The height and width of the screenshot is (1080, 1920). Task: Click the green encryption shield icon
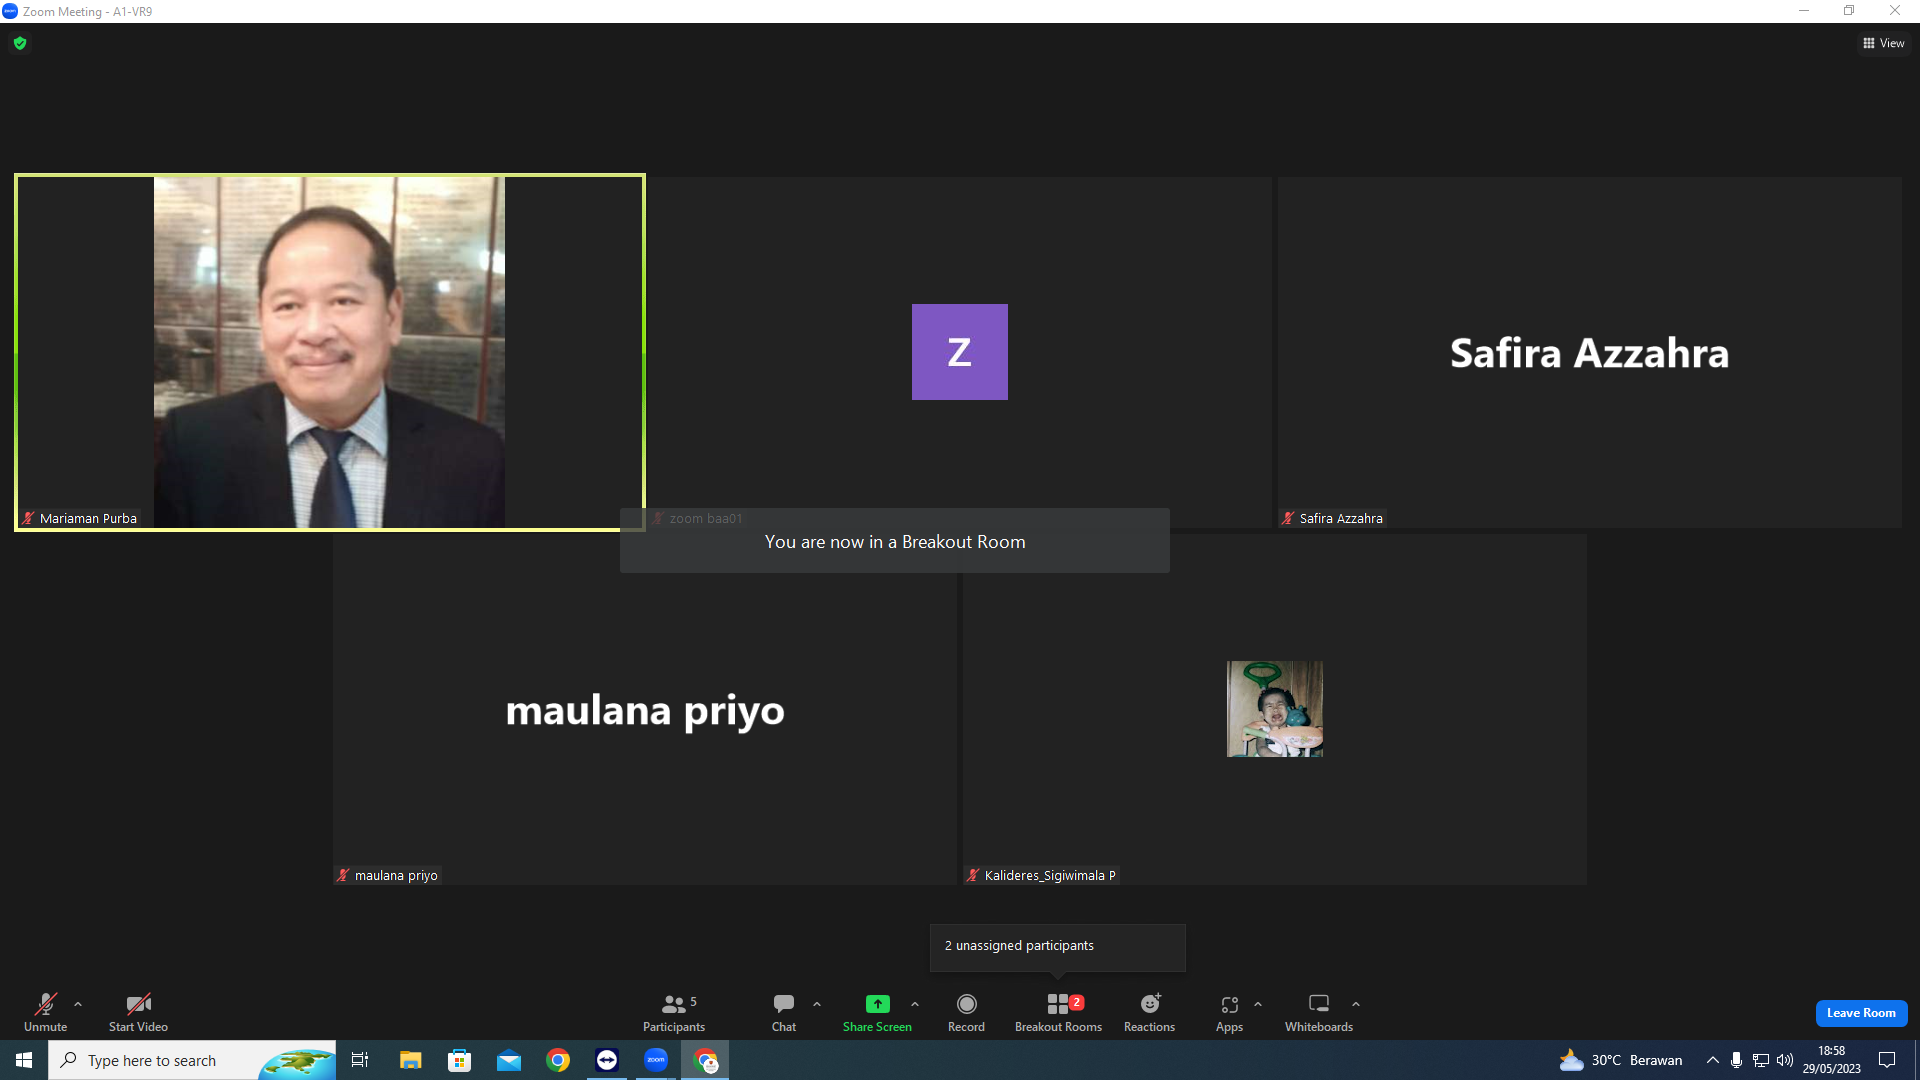pyautogui.click(x=20, y=43)
